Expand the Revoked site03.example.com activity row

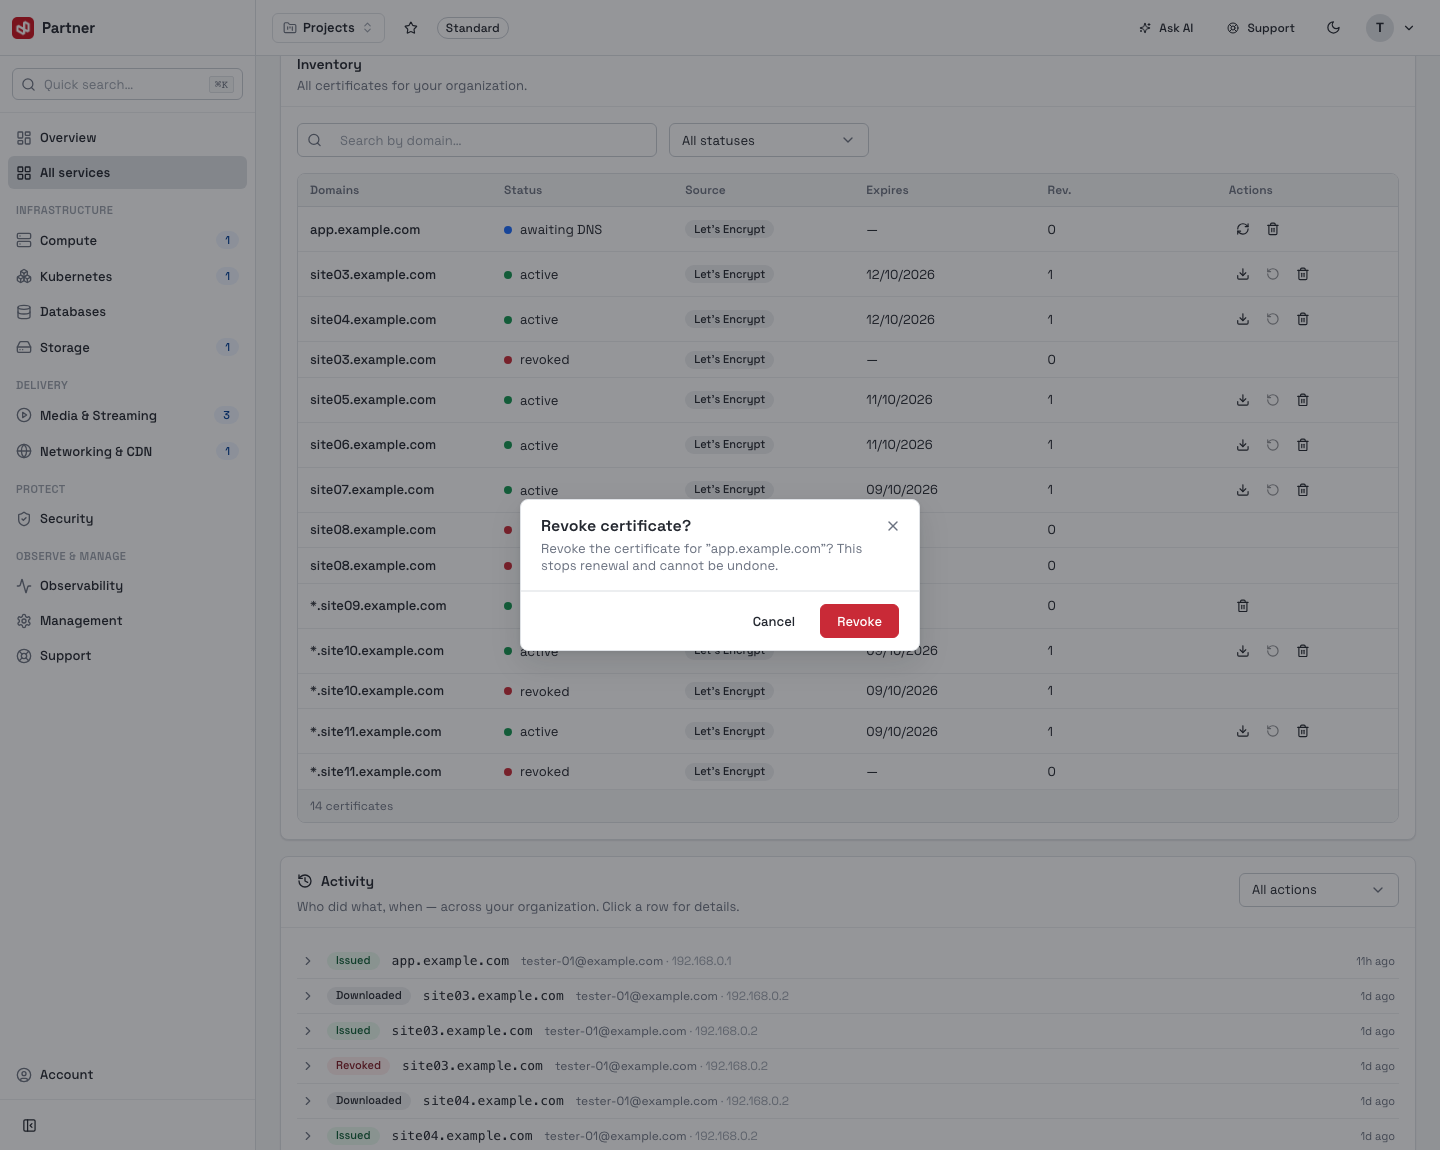308,1066
